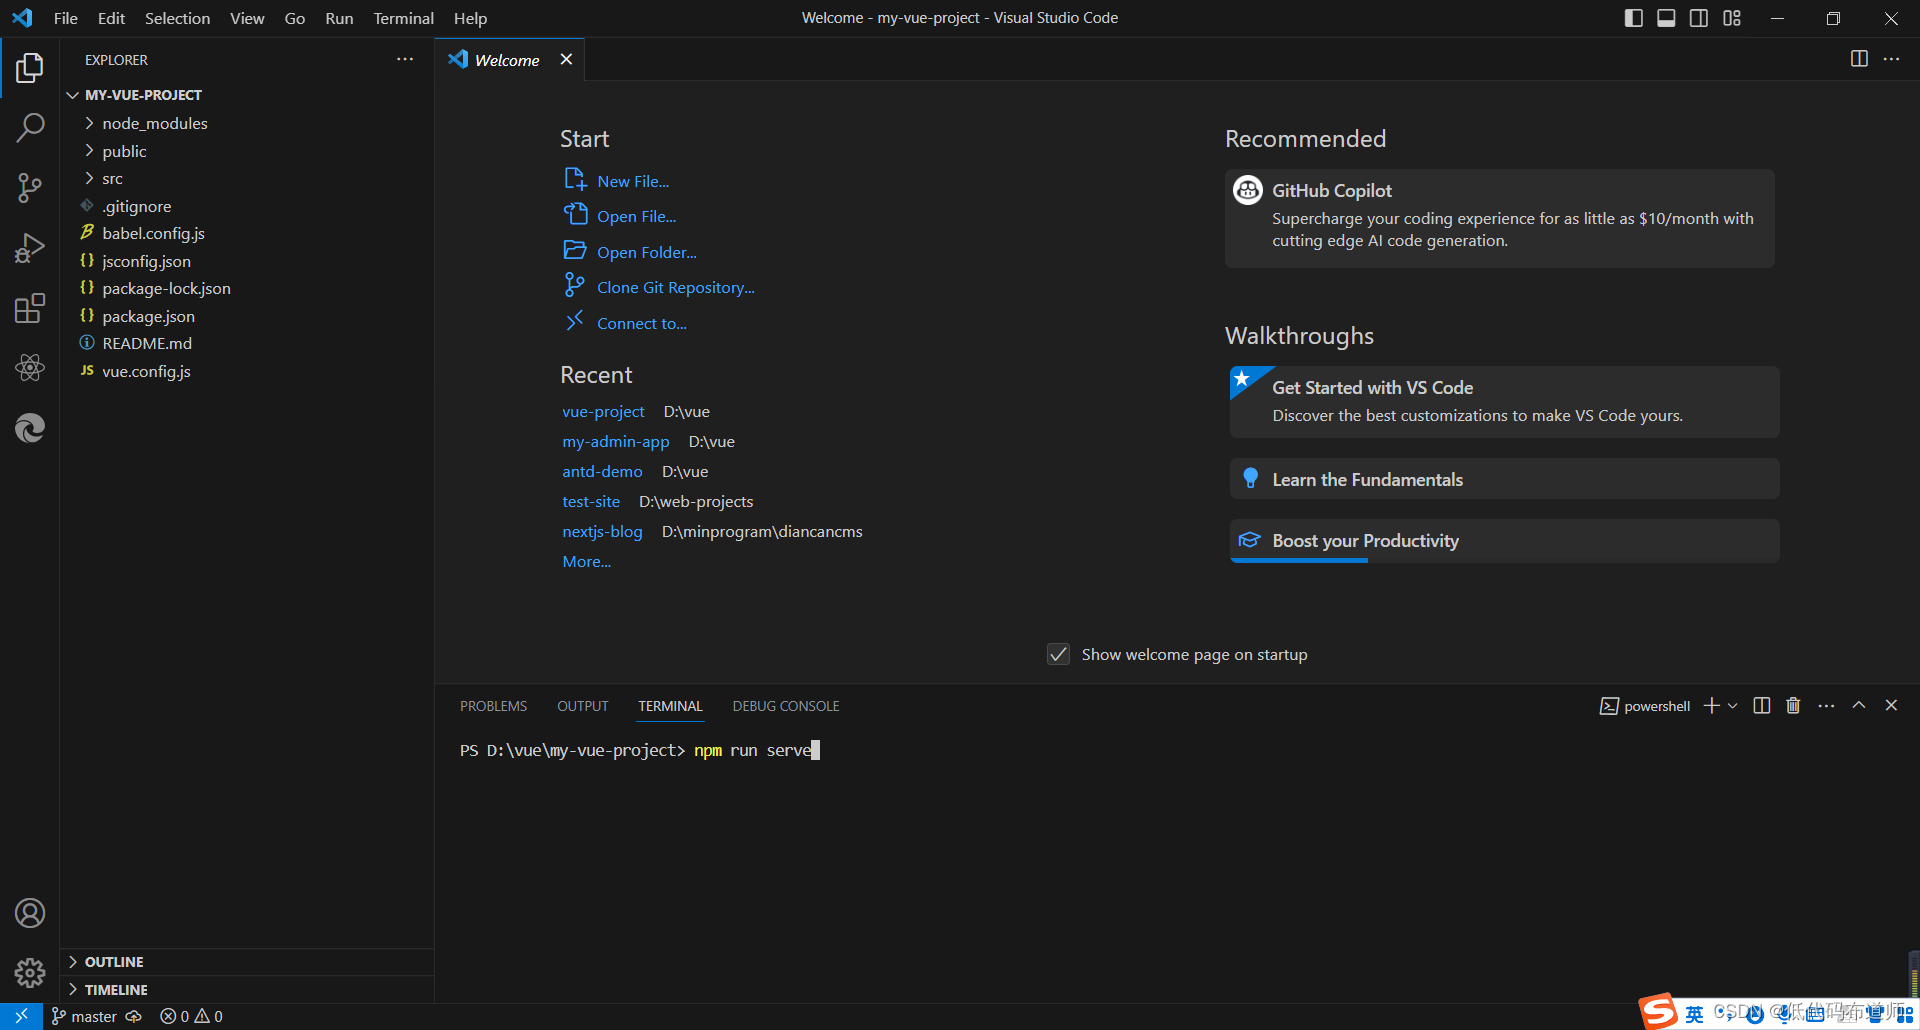Select the powershell terminal label
The image size is (1920, 1030).
pyautogui.click(x=1645, y=706)
